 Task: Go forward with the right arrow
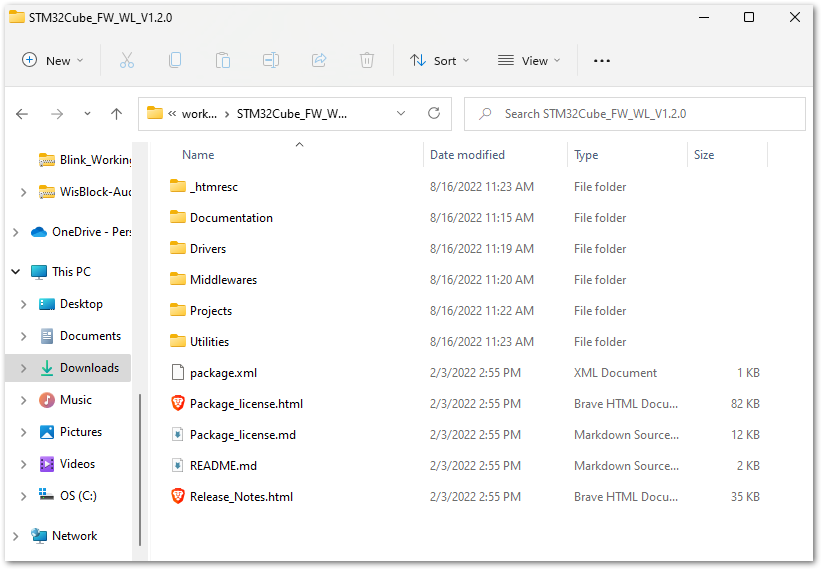[57, 114]
